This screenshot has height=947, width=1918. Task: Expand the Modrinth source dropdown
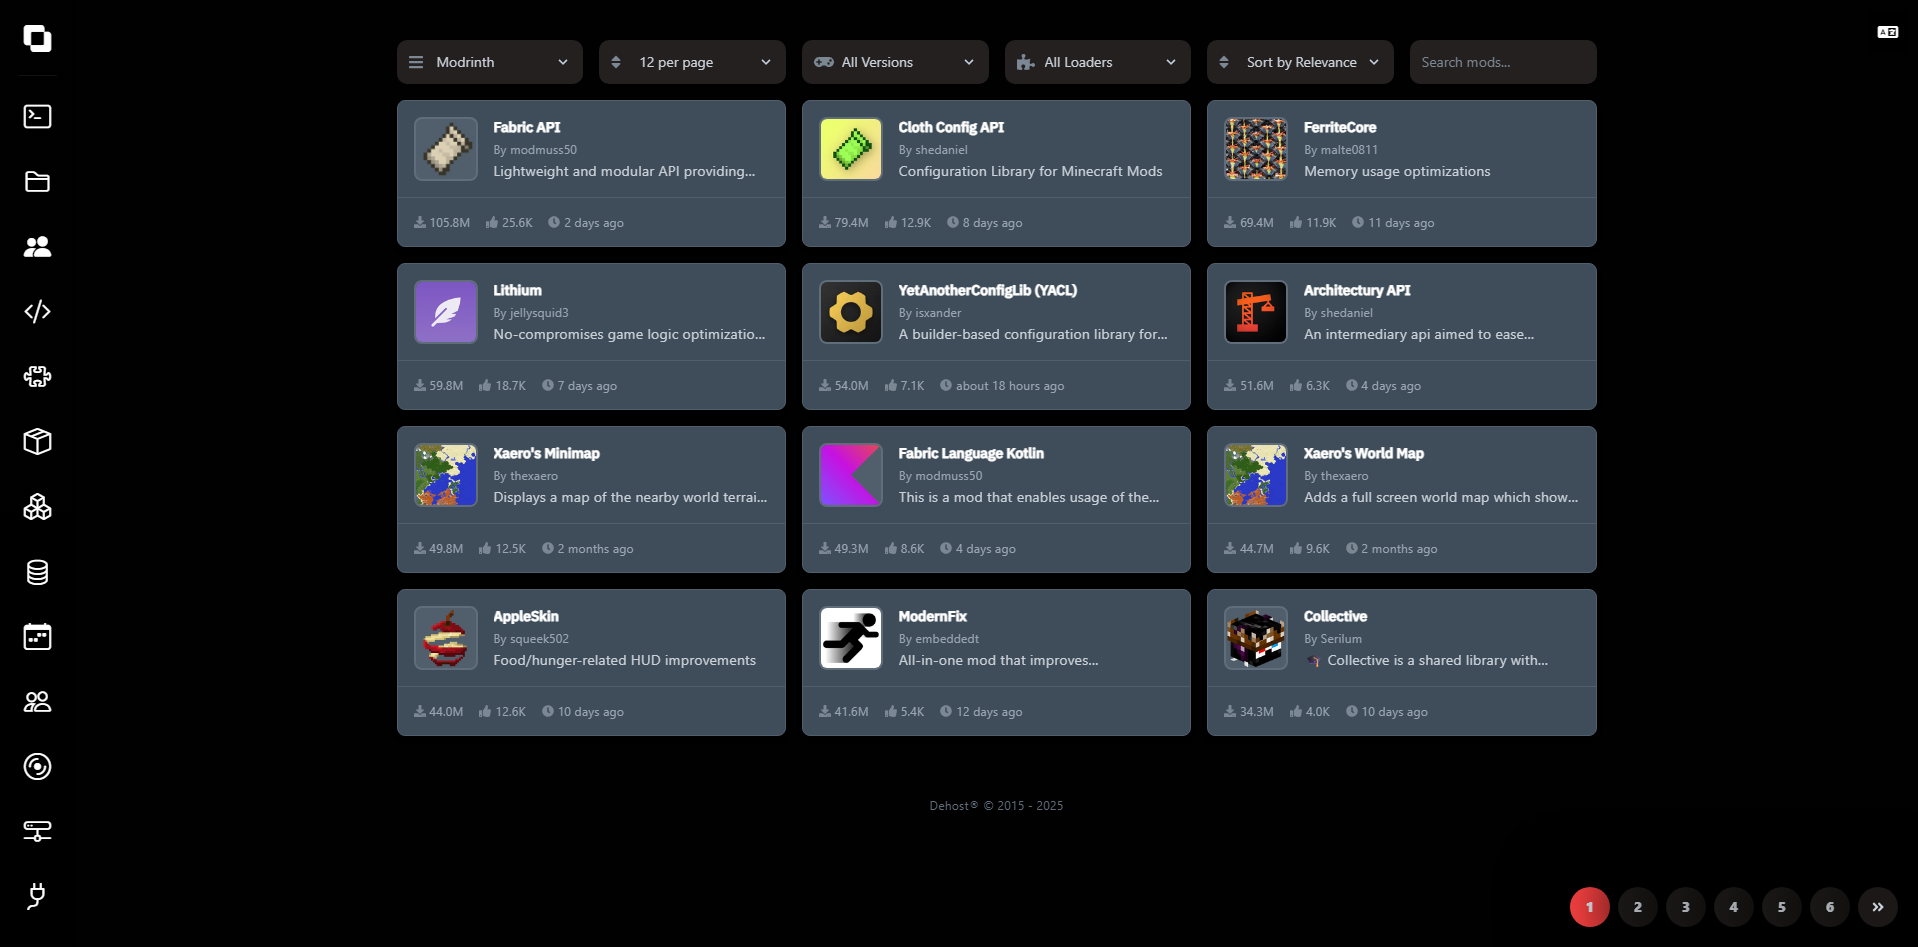tap(489, 62)
